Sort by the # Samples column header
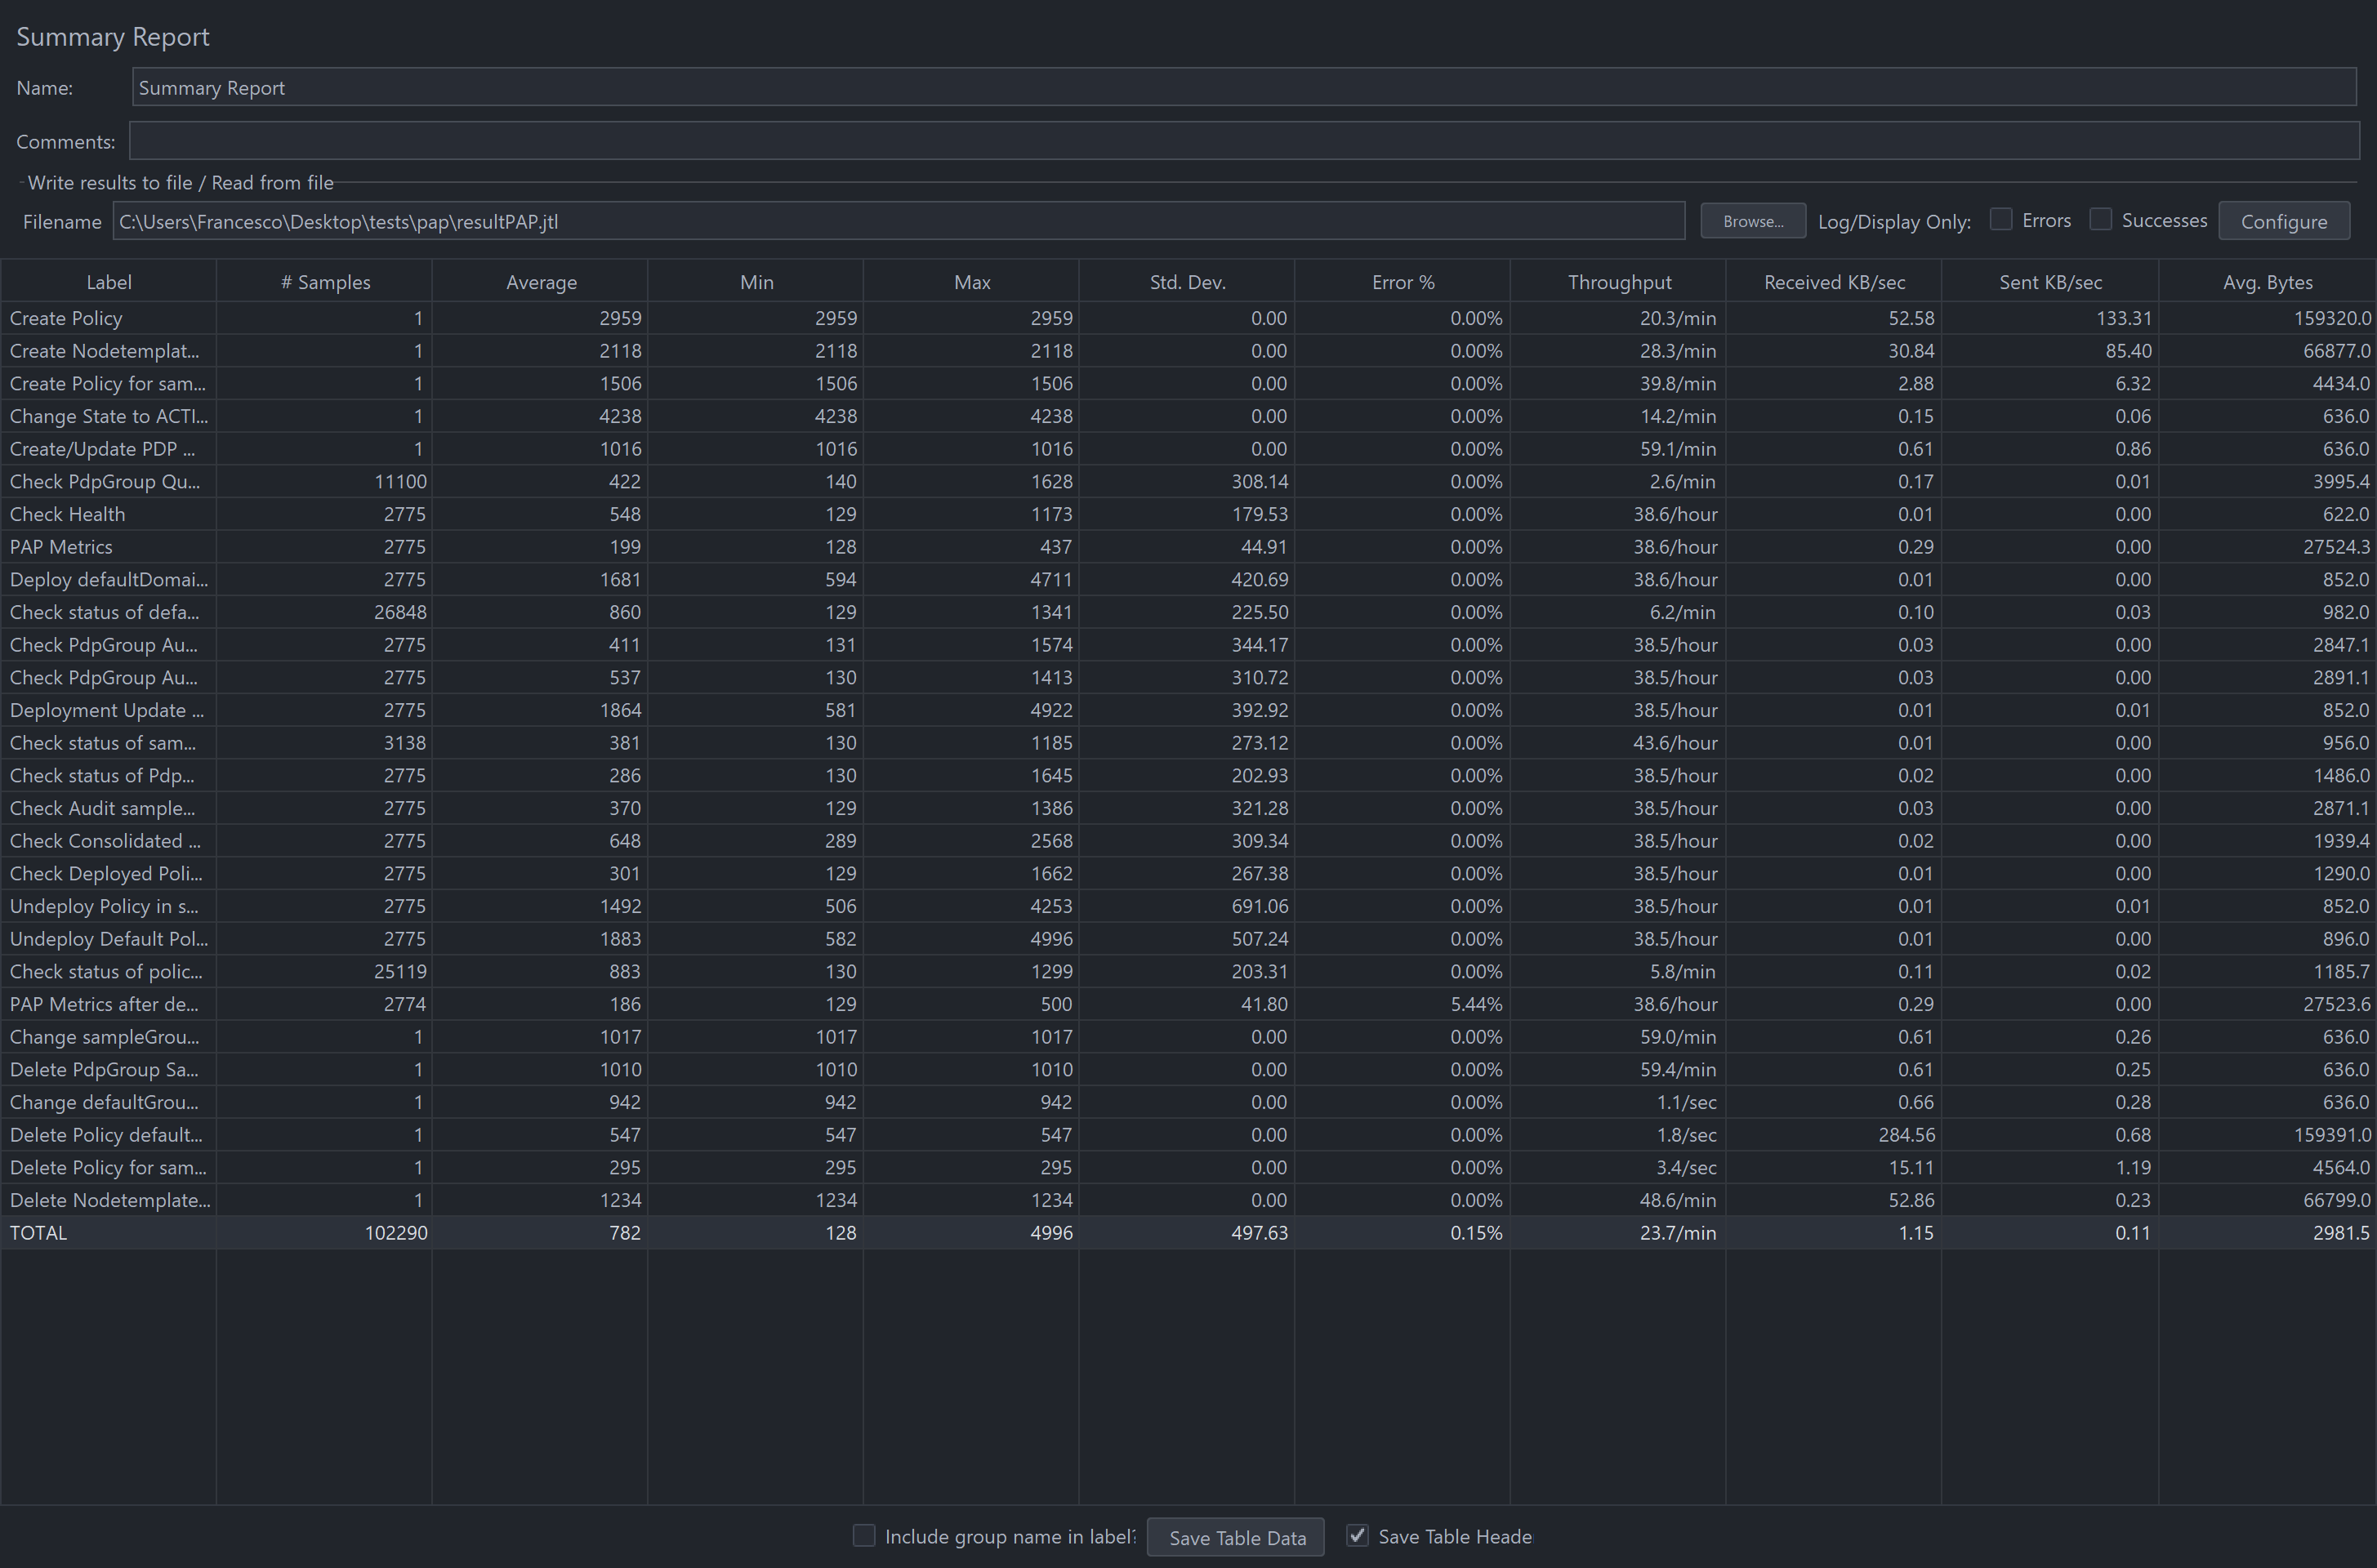Screen dimensions: 2377x1568 [324, 282]
